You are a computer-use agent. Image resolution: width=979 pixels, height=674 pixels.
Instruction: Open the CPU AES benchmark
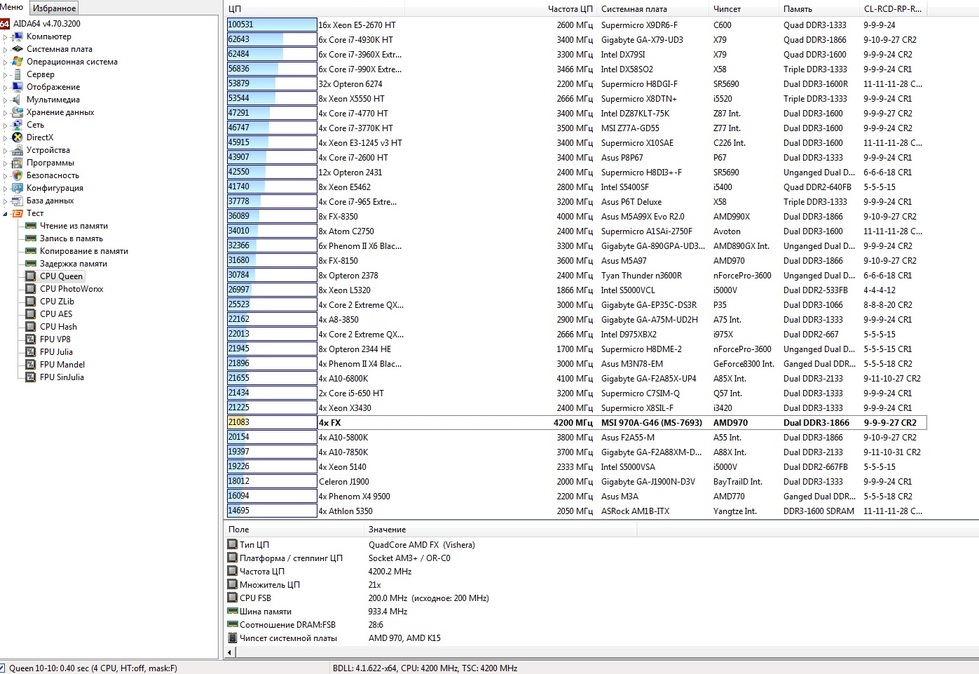58,314
